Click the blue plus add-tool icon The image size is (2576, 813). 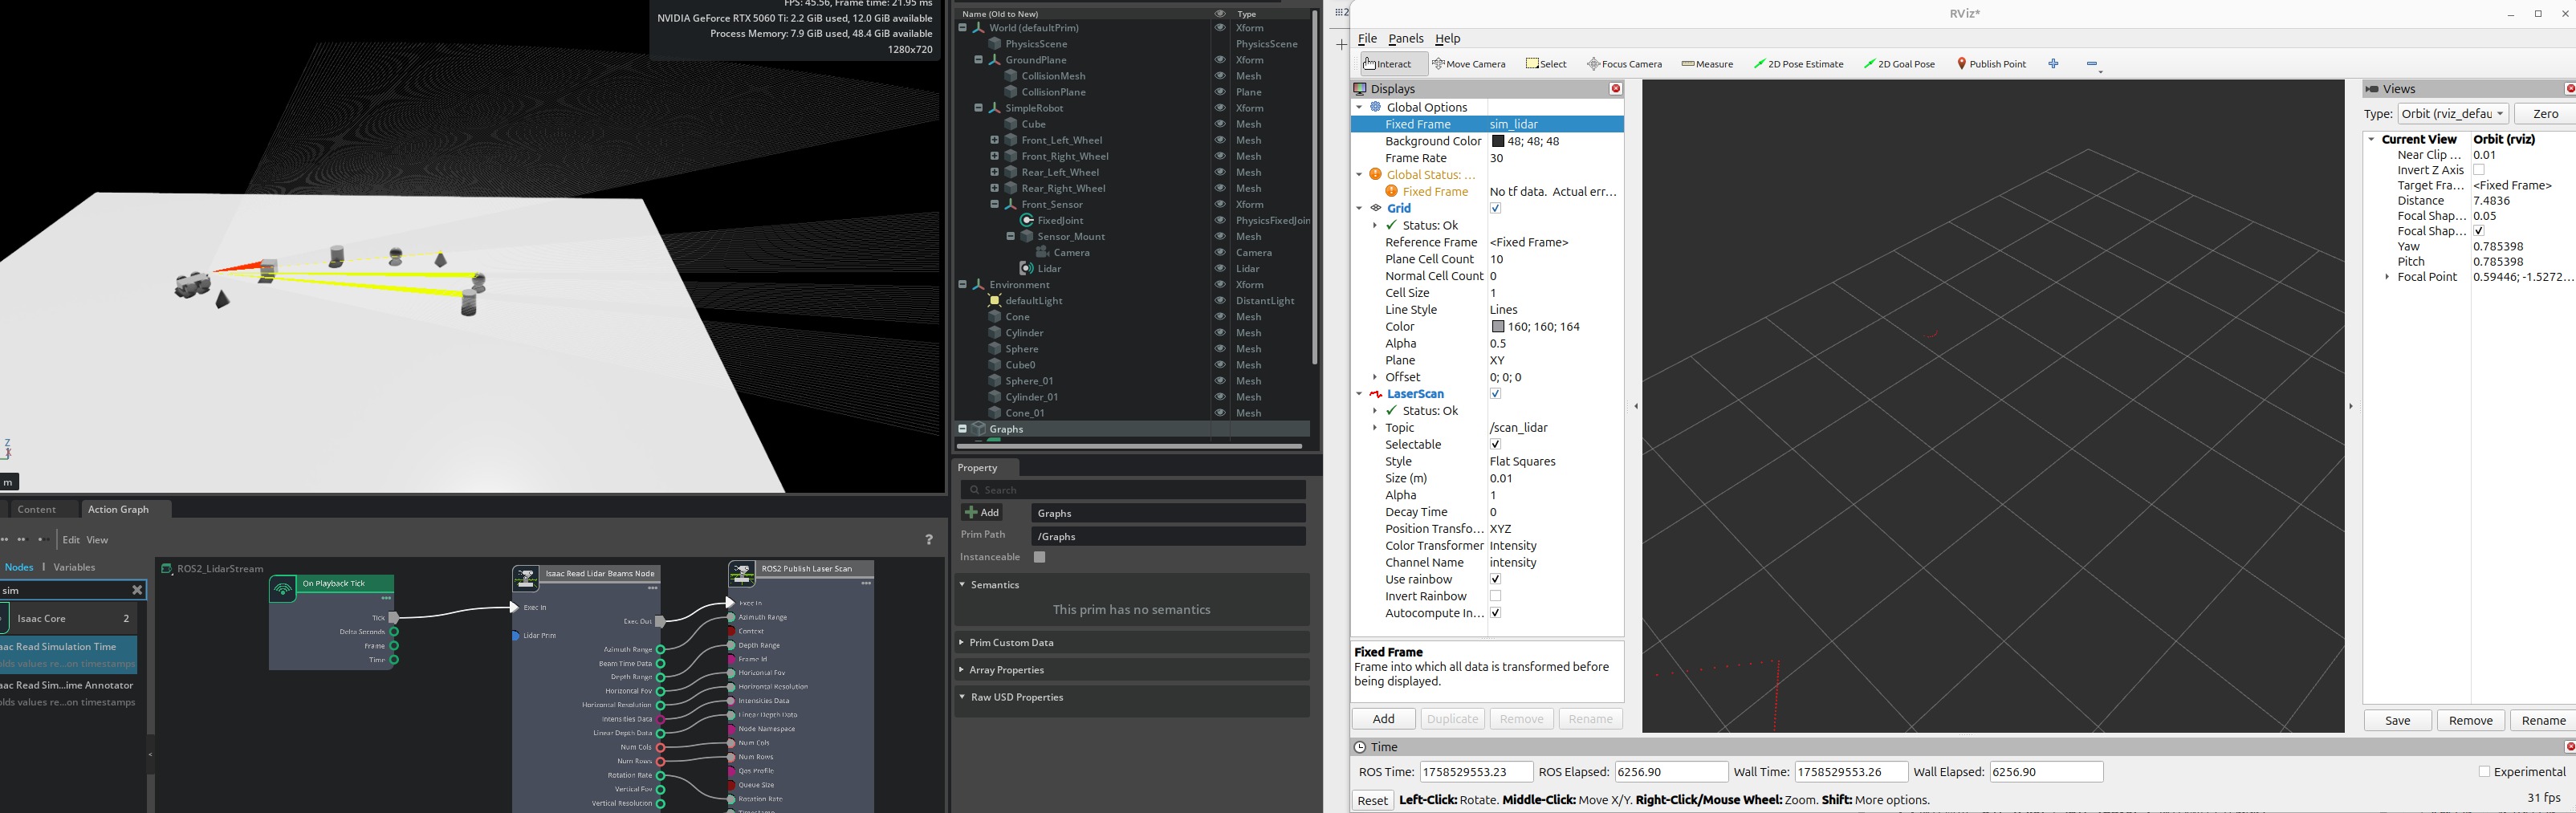2053,64
